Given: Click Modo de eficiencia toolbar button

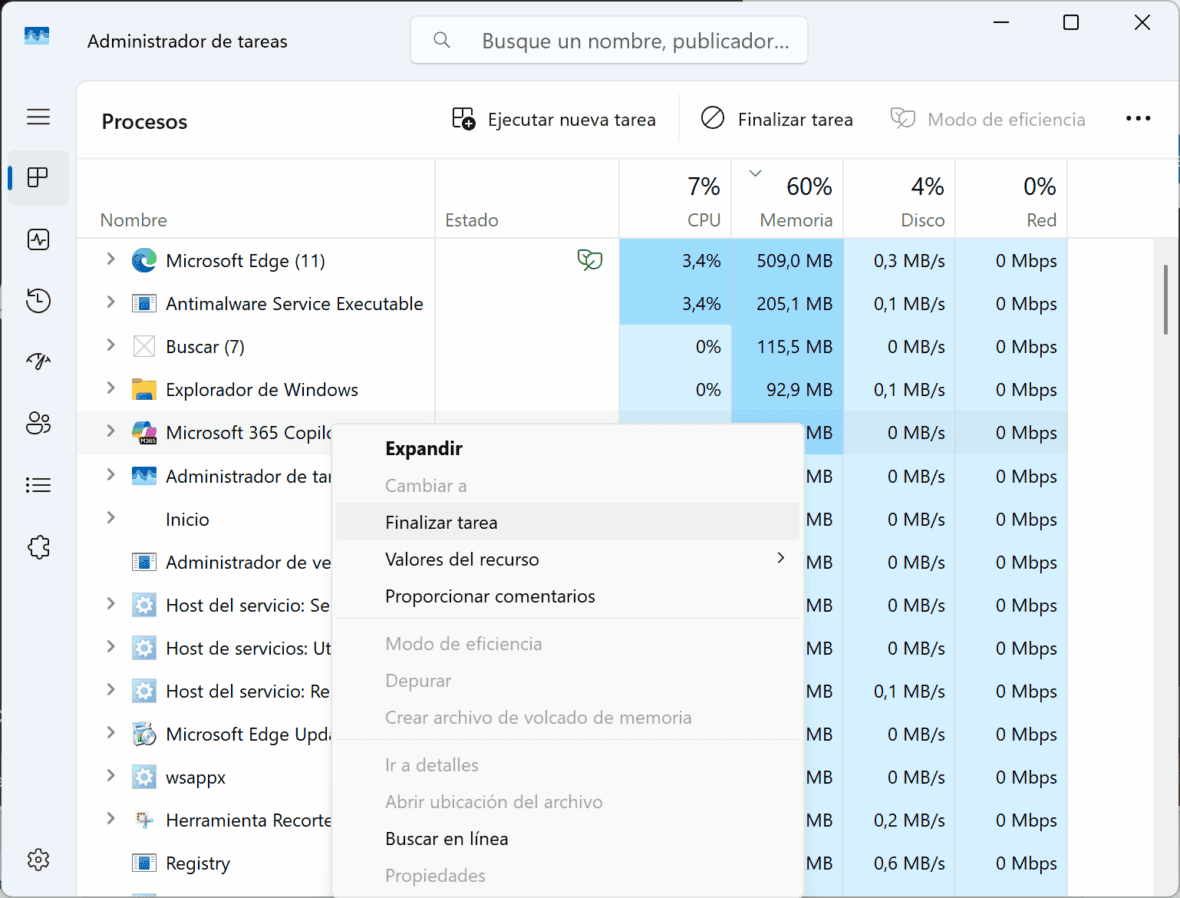Looking at the screenshot, I should click(987, 119).
